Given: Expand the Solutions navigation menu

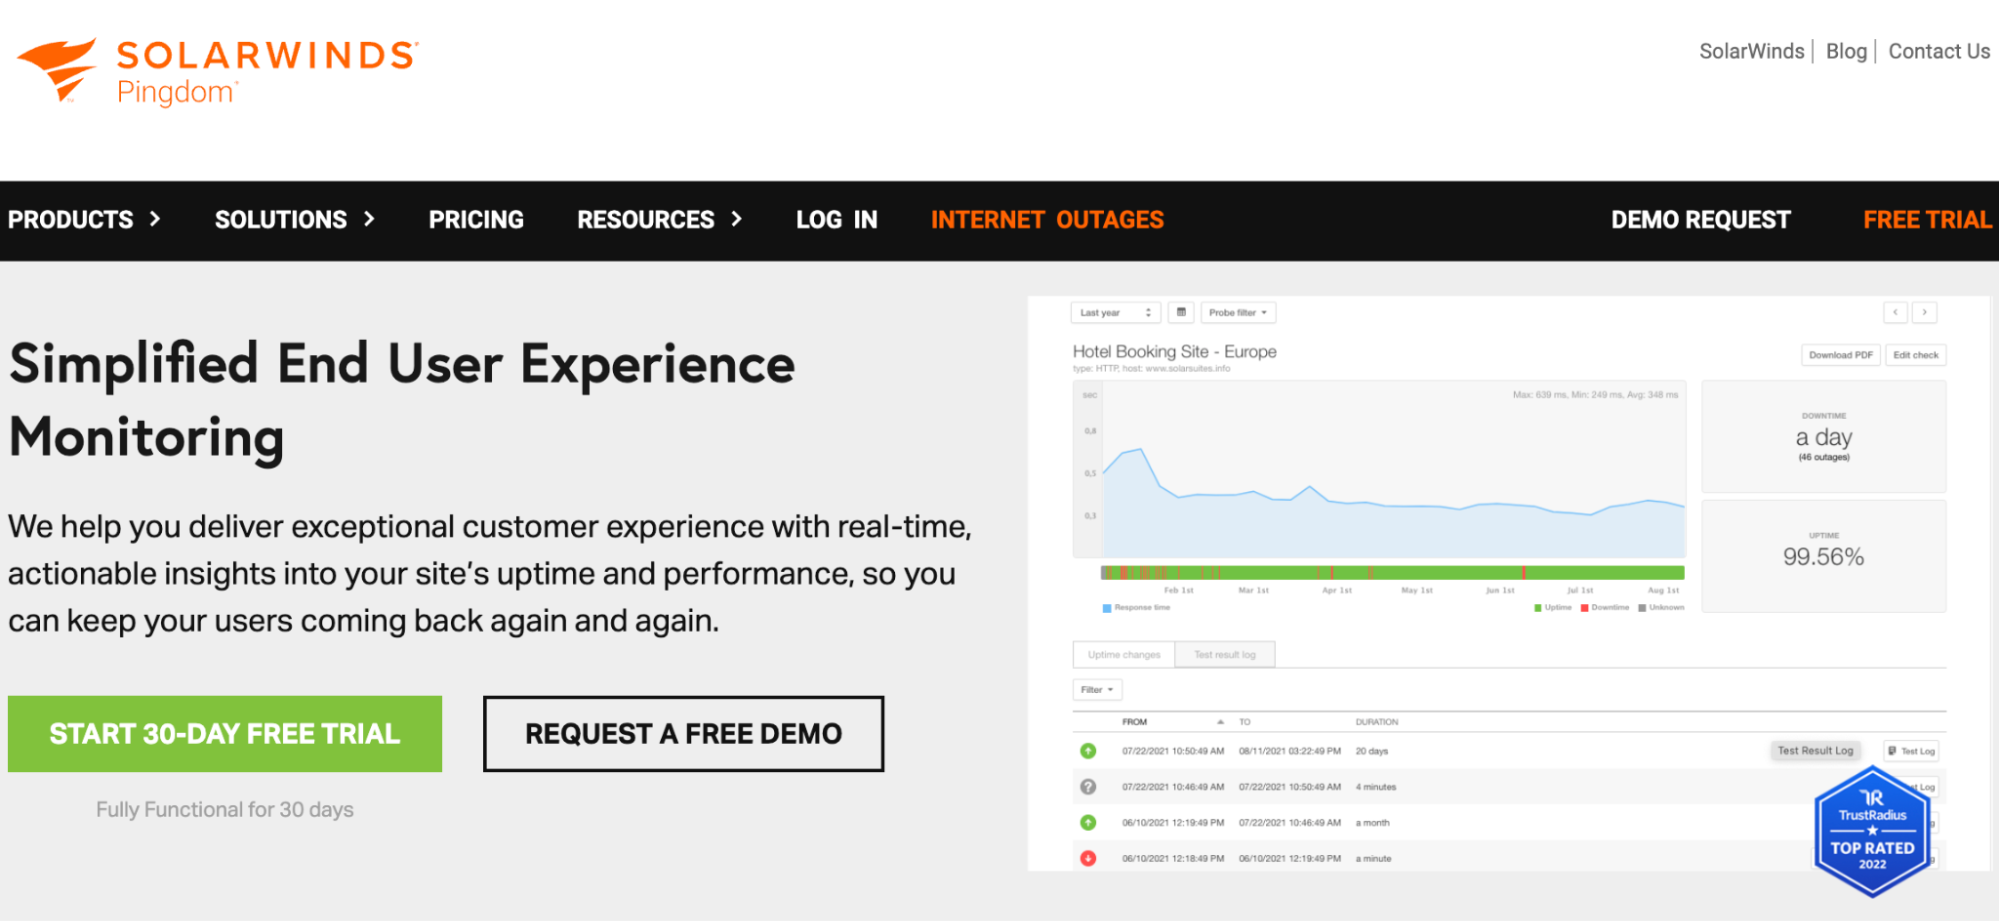Looking at the screenshot, I should [294, 220].
